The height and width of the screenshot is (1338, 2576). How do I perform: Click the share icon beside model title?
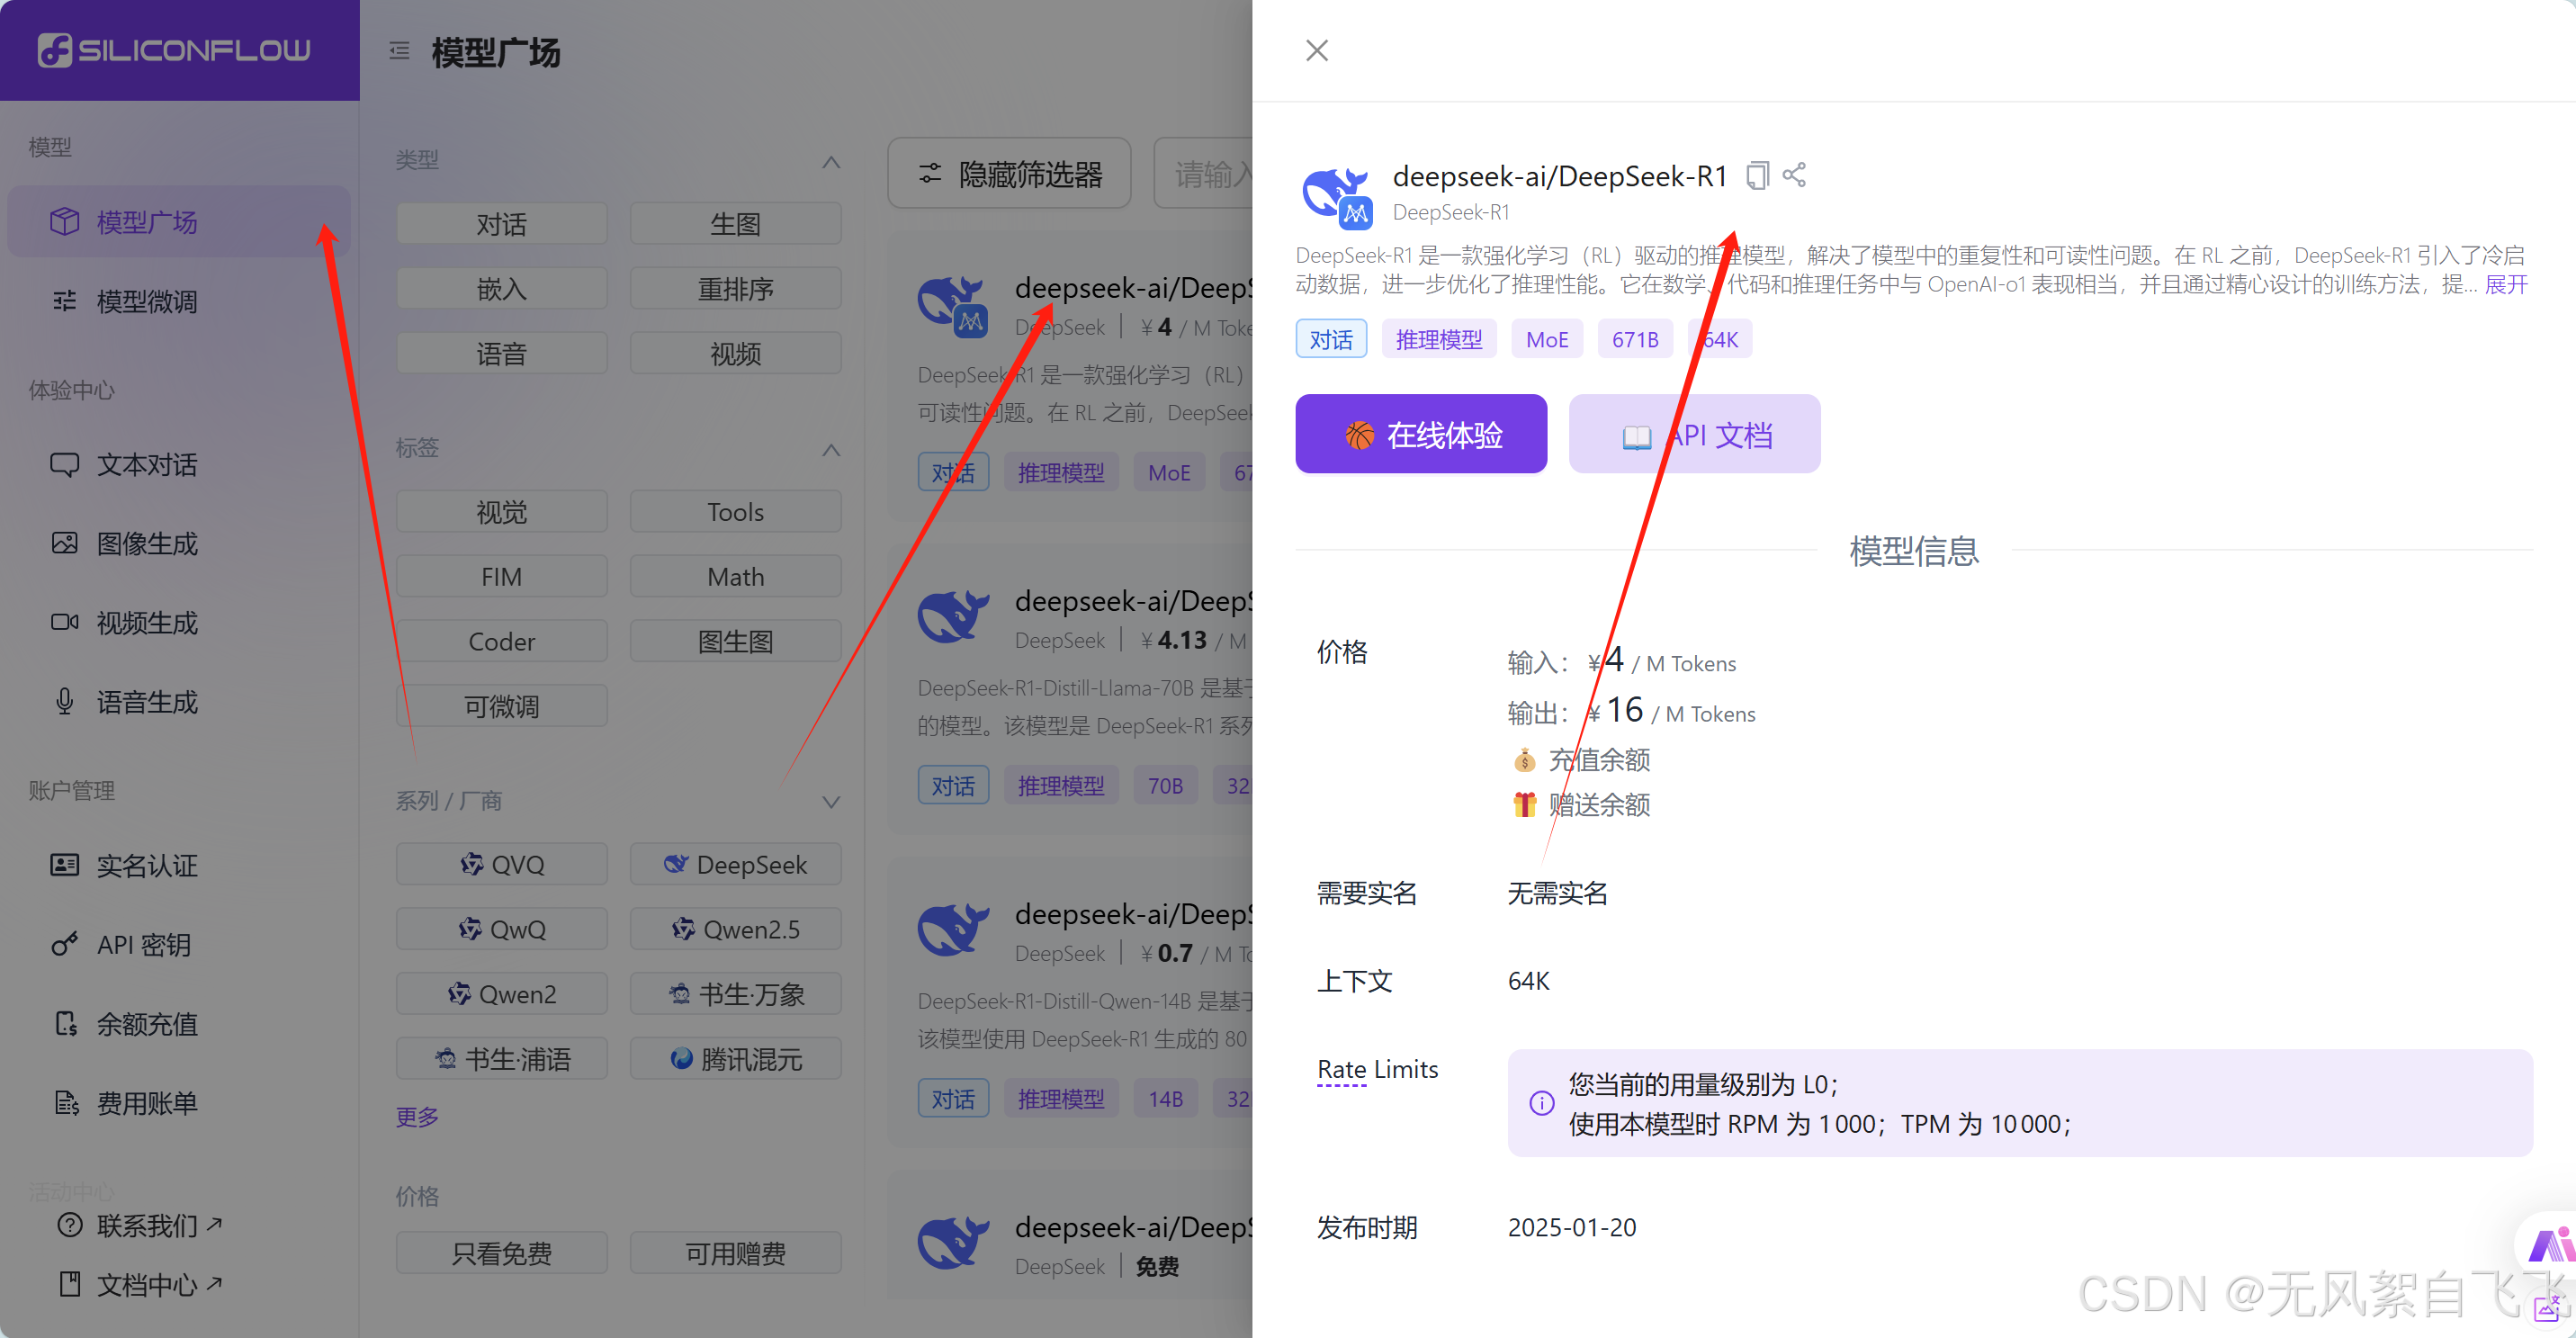pyautogui.click(x=1794, y=175)
